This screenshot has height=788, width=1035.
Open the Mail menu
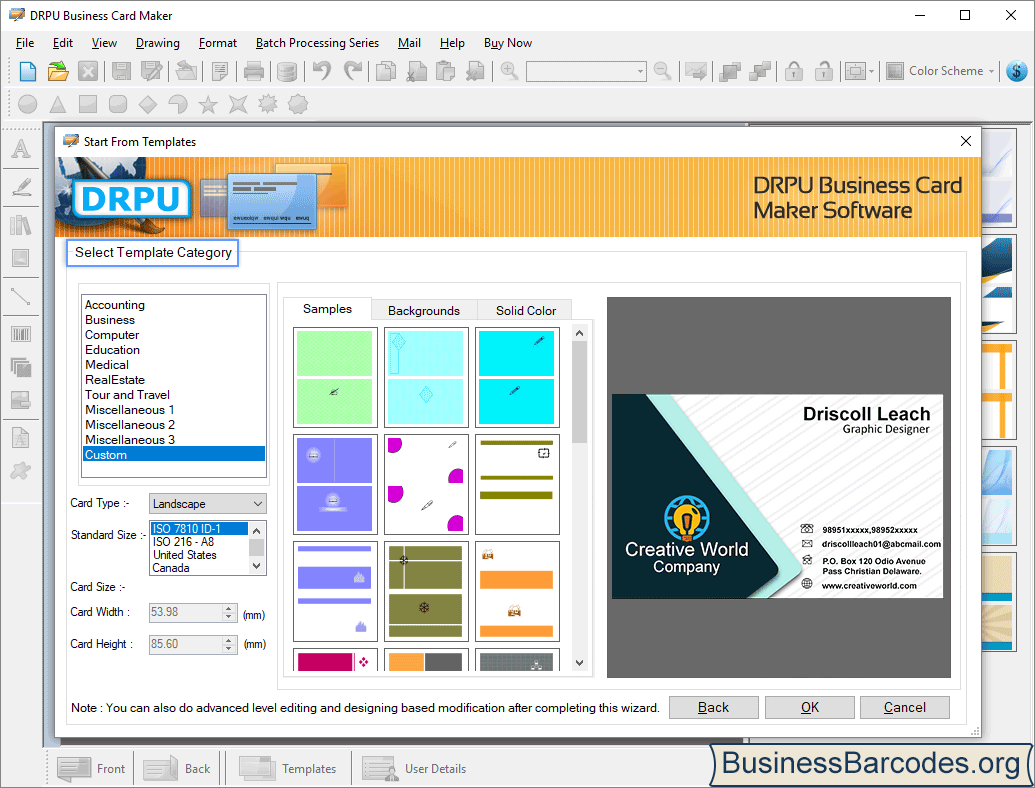(409, 43)
